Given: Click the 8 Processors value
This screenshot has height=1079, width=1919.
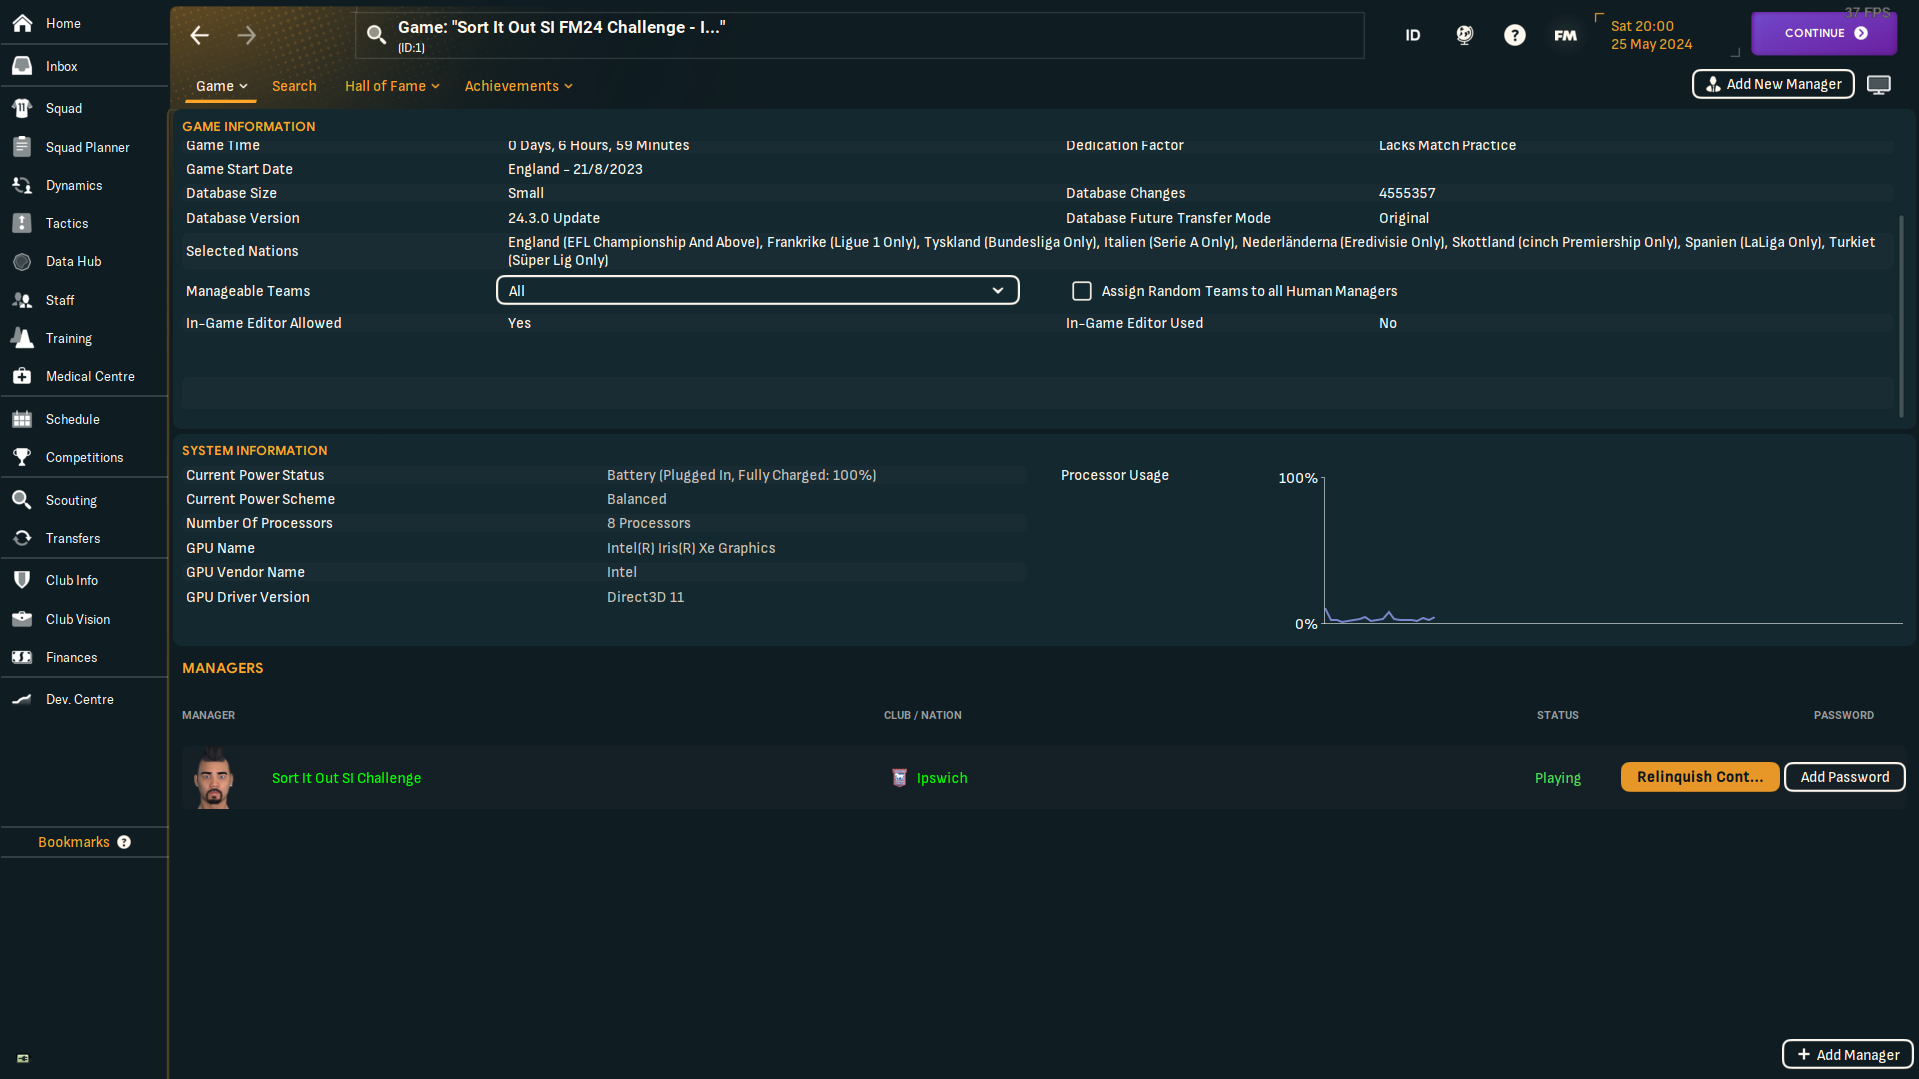Looking at the screenshot, I should 648,523.
